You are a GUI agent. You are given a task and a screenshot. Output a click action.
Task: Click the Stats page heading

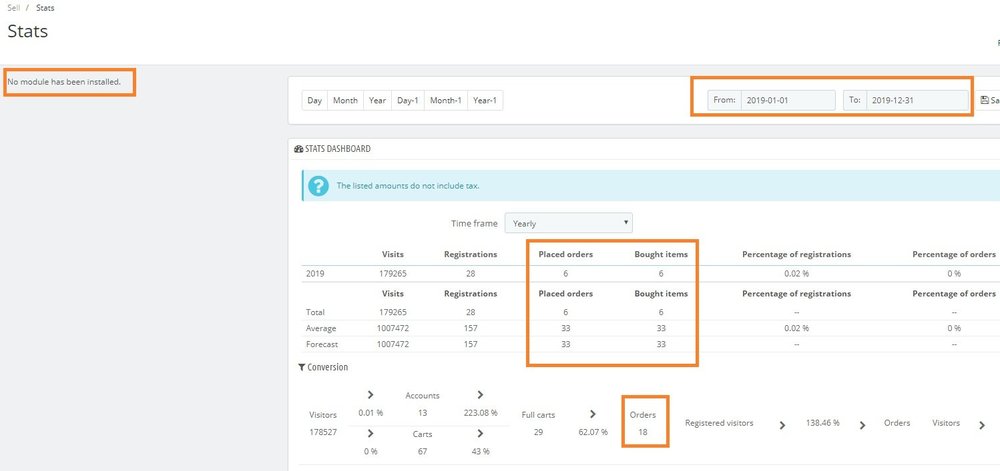click(x=27, y=31)
